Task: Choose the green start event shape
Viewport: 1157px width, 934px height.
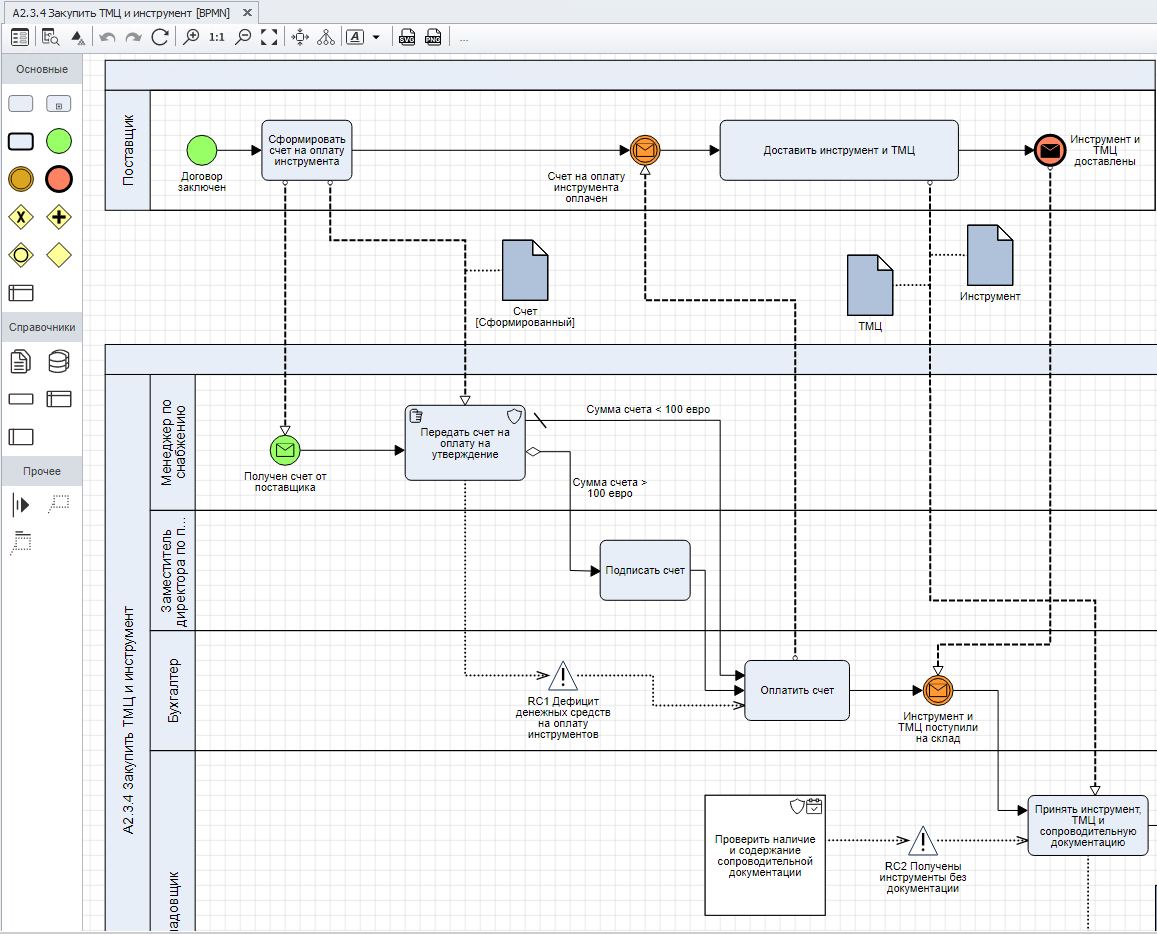Action: coord(60,141)
